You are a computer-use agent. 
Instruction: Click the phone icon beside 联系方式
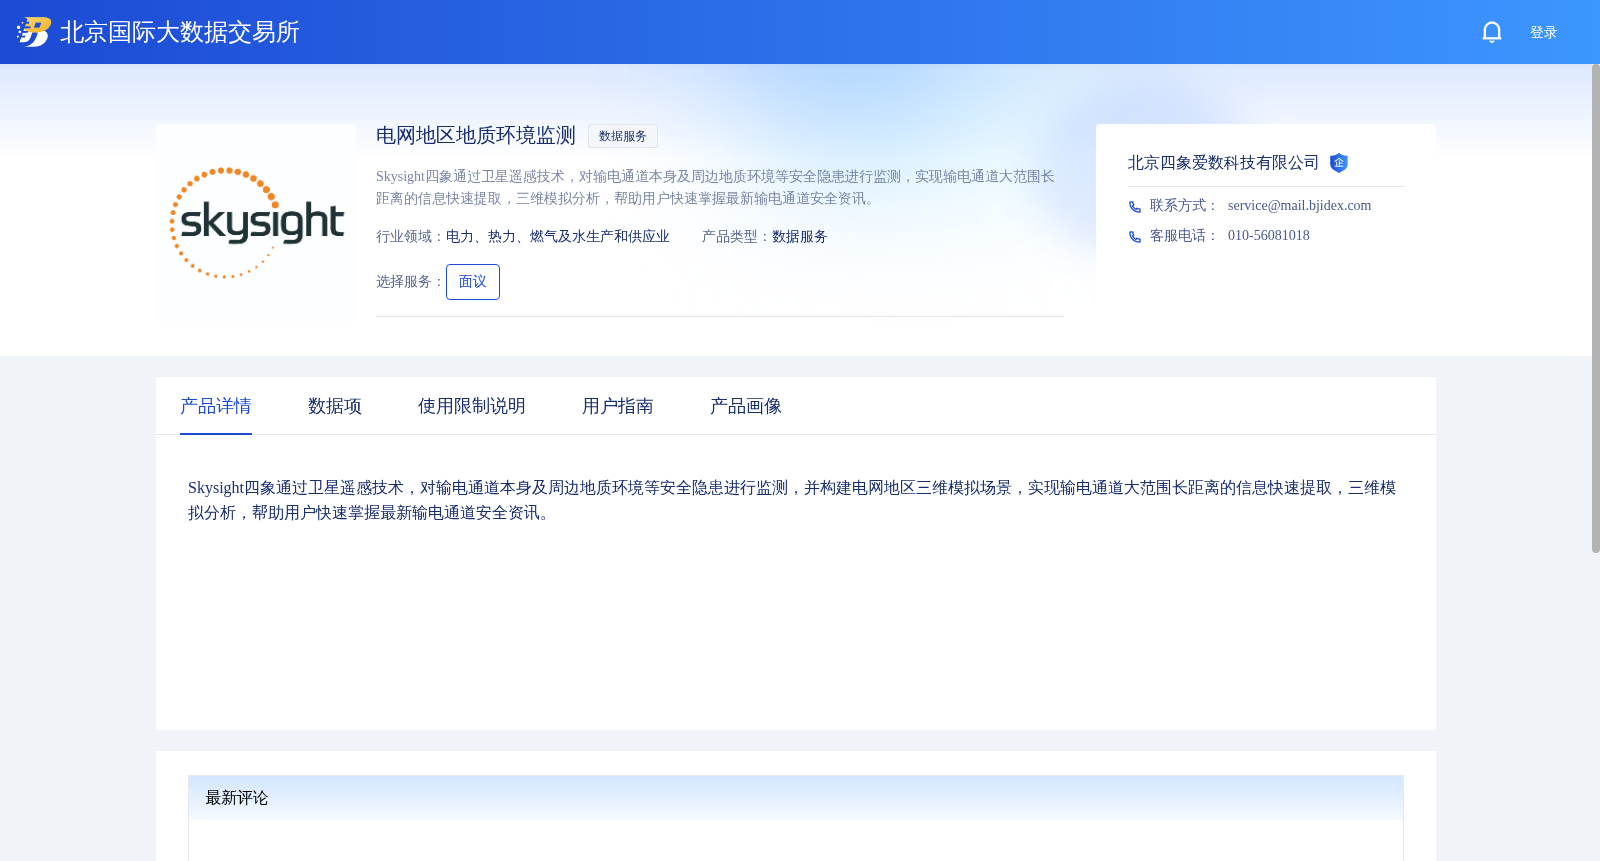[1135, 207]
